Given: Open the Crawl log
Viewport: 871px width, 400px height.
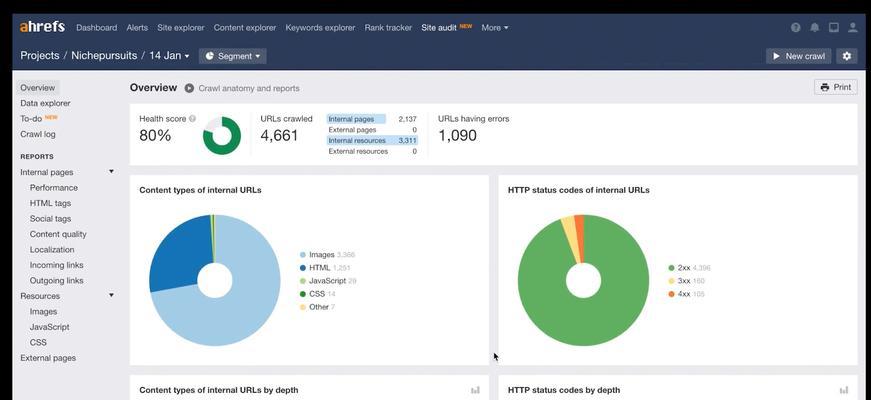Looking at the screenshot, I should 38,134.
